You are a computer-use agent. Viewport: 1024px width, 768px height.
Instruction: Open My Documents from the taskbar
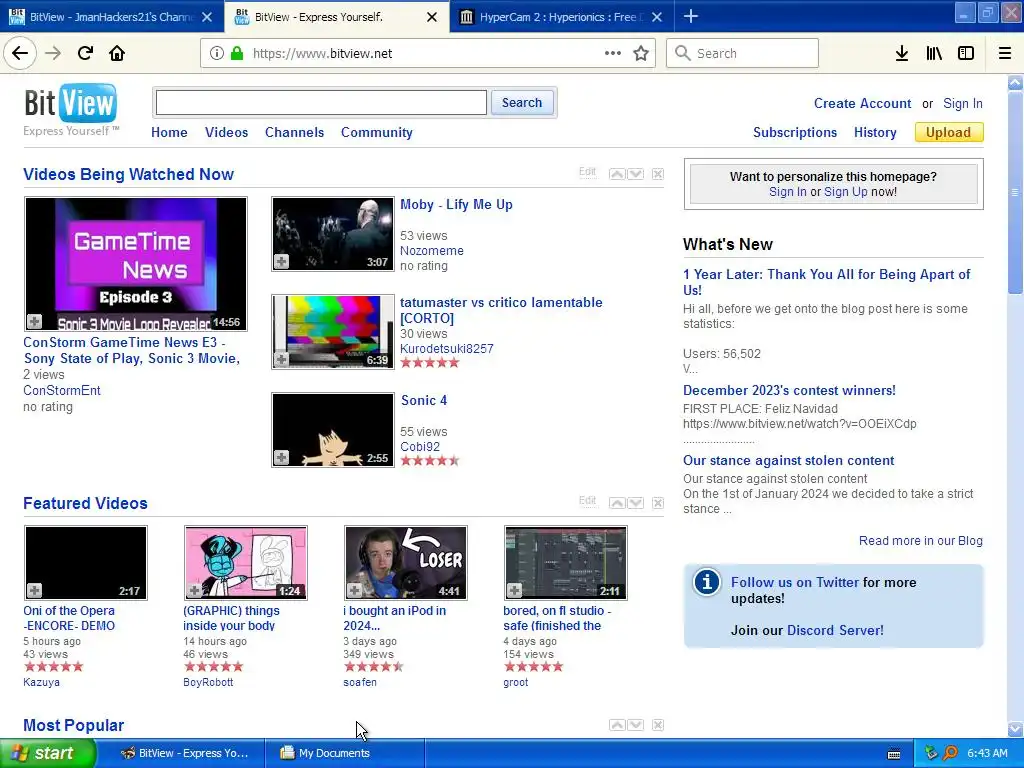(x=345, y=753)
